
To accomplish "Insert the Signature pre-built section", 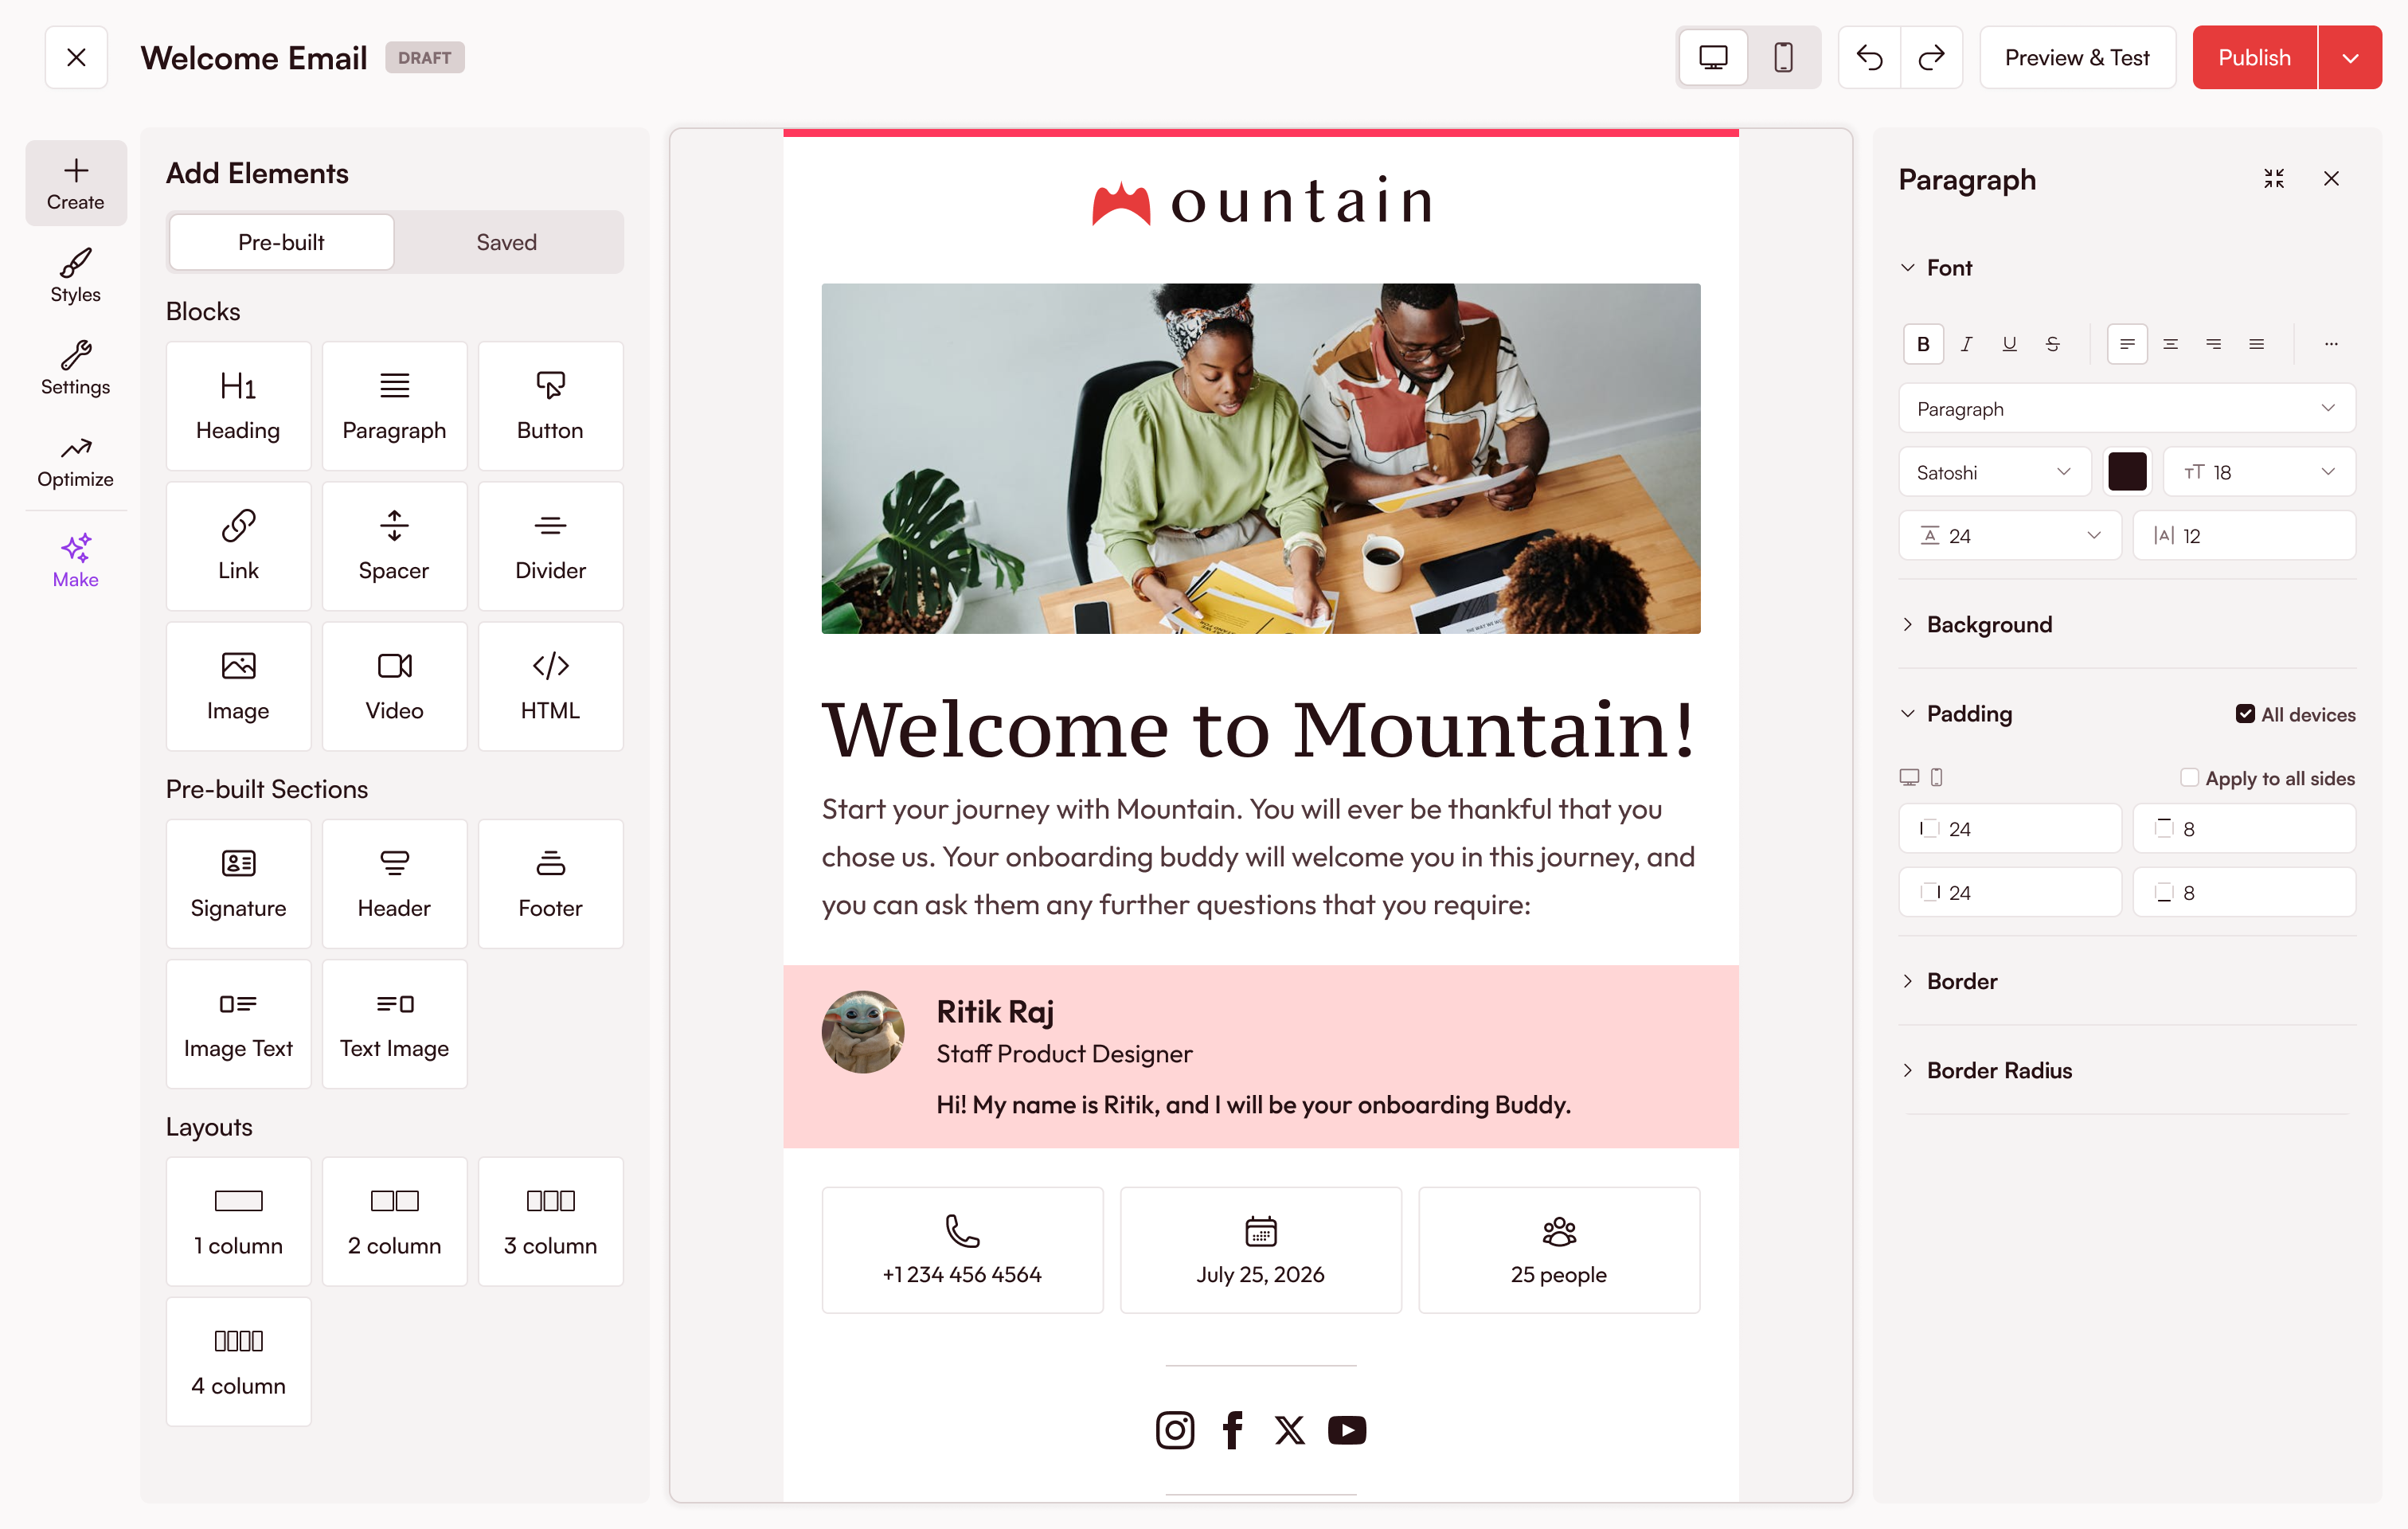I will coord(238,884).
